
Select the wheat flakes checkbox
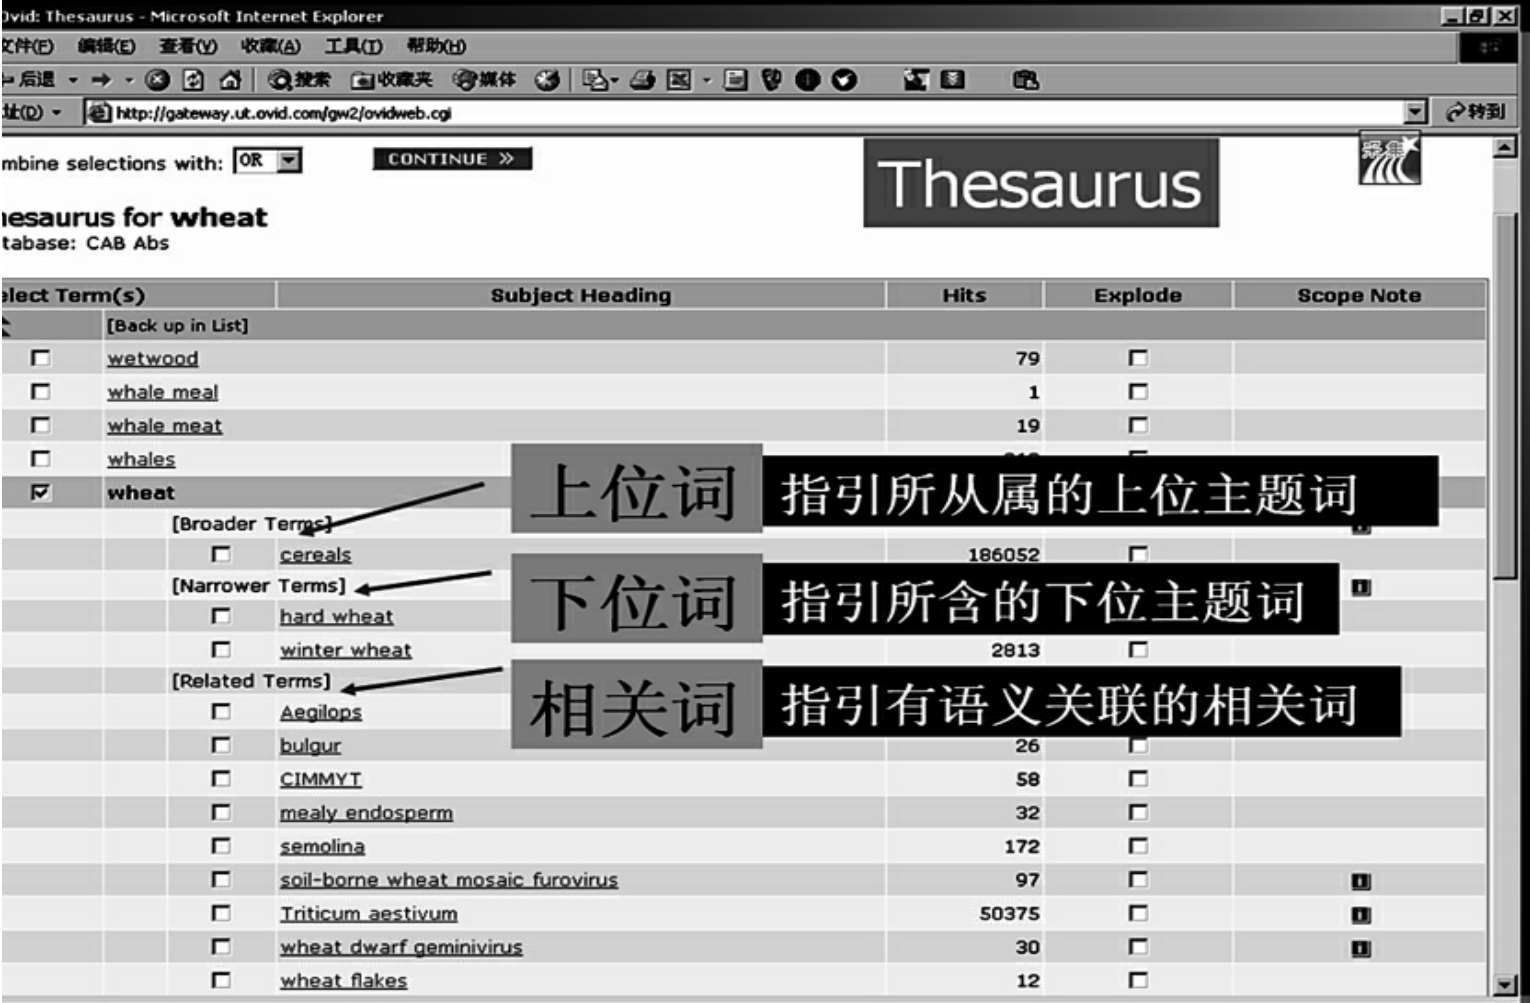221,980
